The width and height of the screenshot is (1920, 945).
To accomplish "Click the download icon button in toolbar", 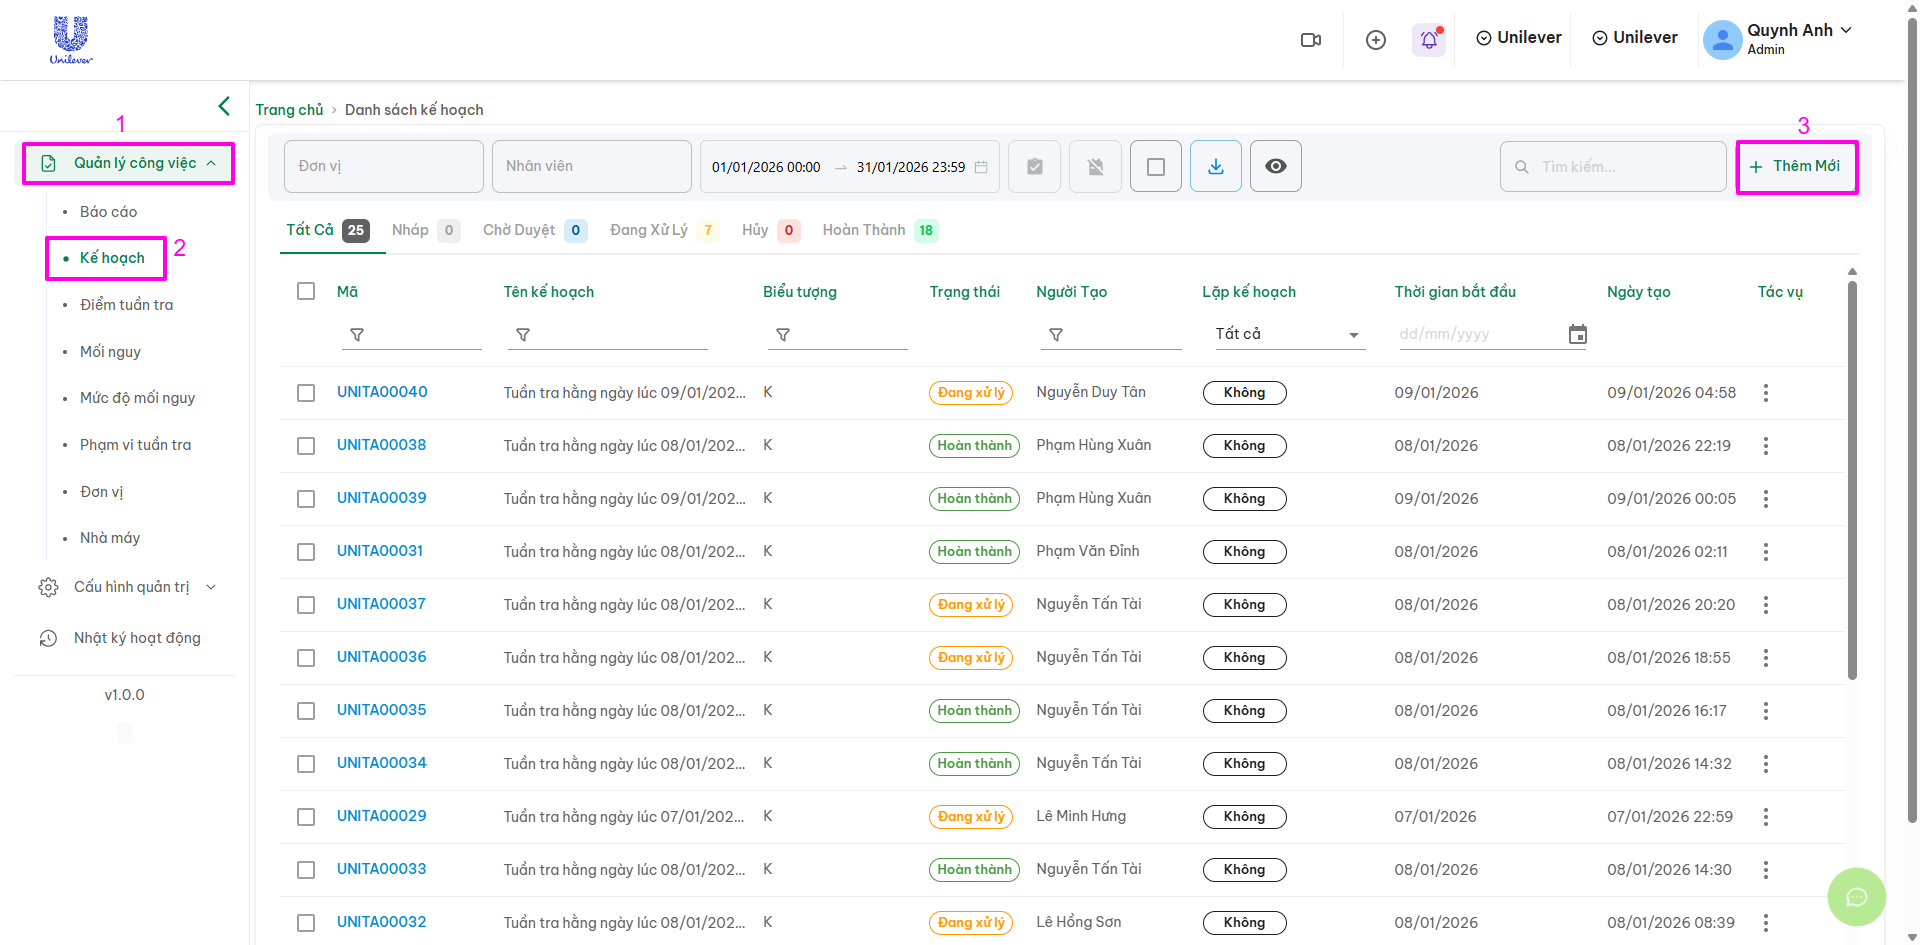I will (x=1216, y=166).
